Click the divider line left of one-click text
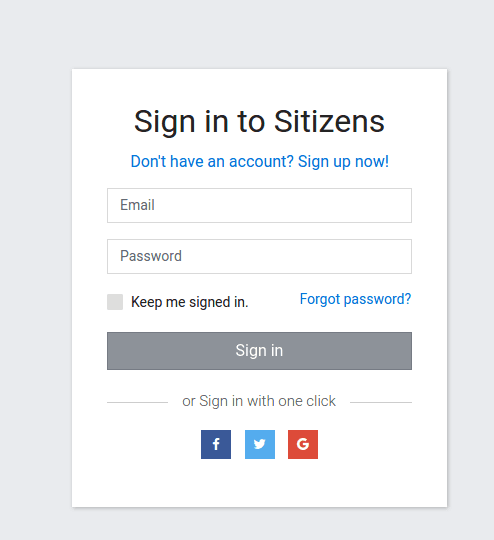494x540 pixels. pos(137,402)
